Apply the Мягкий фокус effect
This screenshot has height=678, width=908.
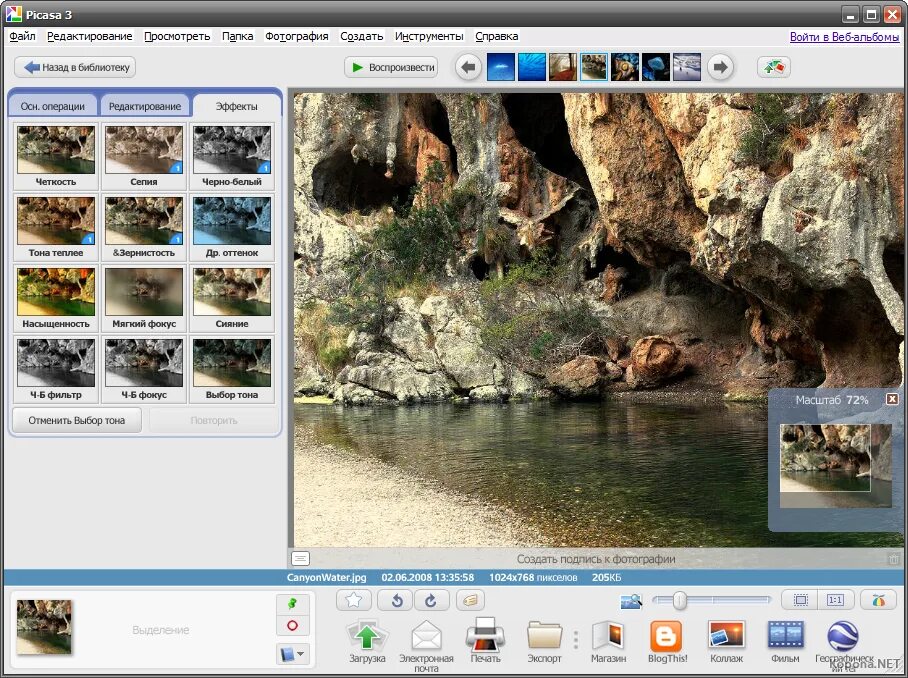(x=143, y=292)
